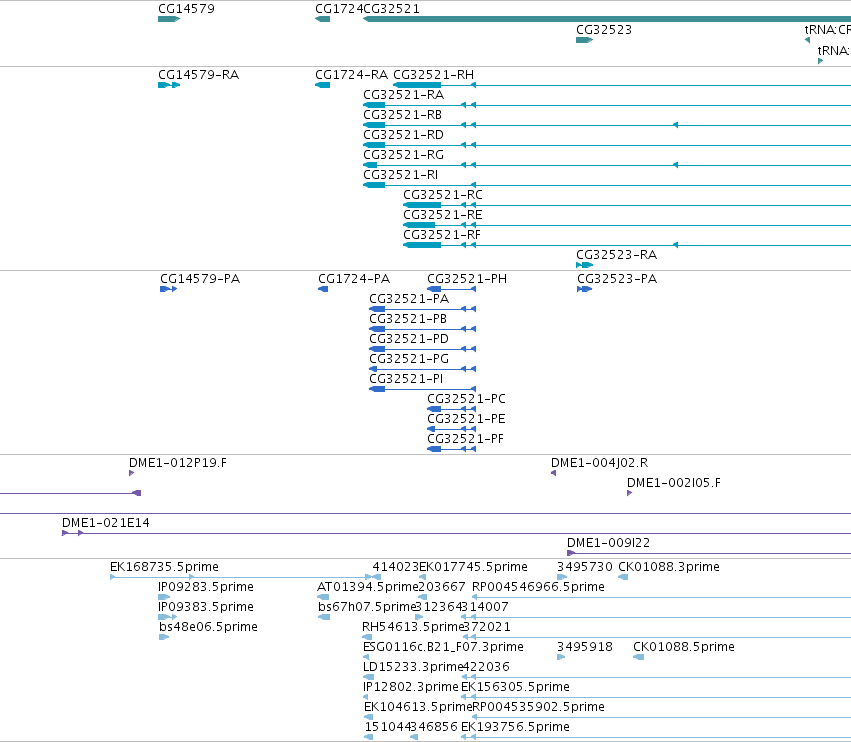851x742 pixels.
Task: Click feature 422036
Action: click(487, 667)
